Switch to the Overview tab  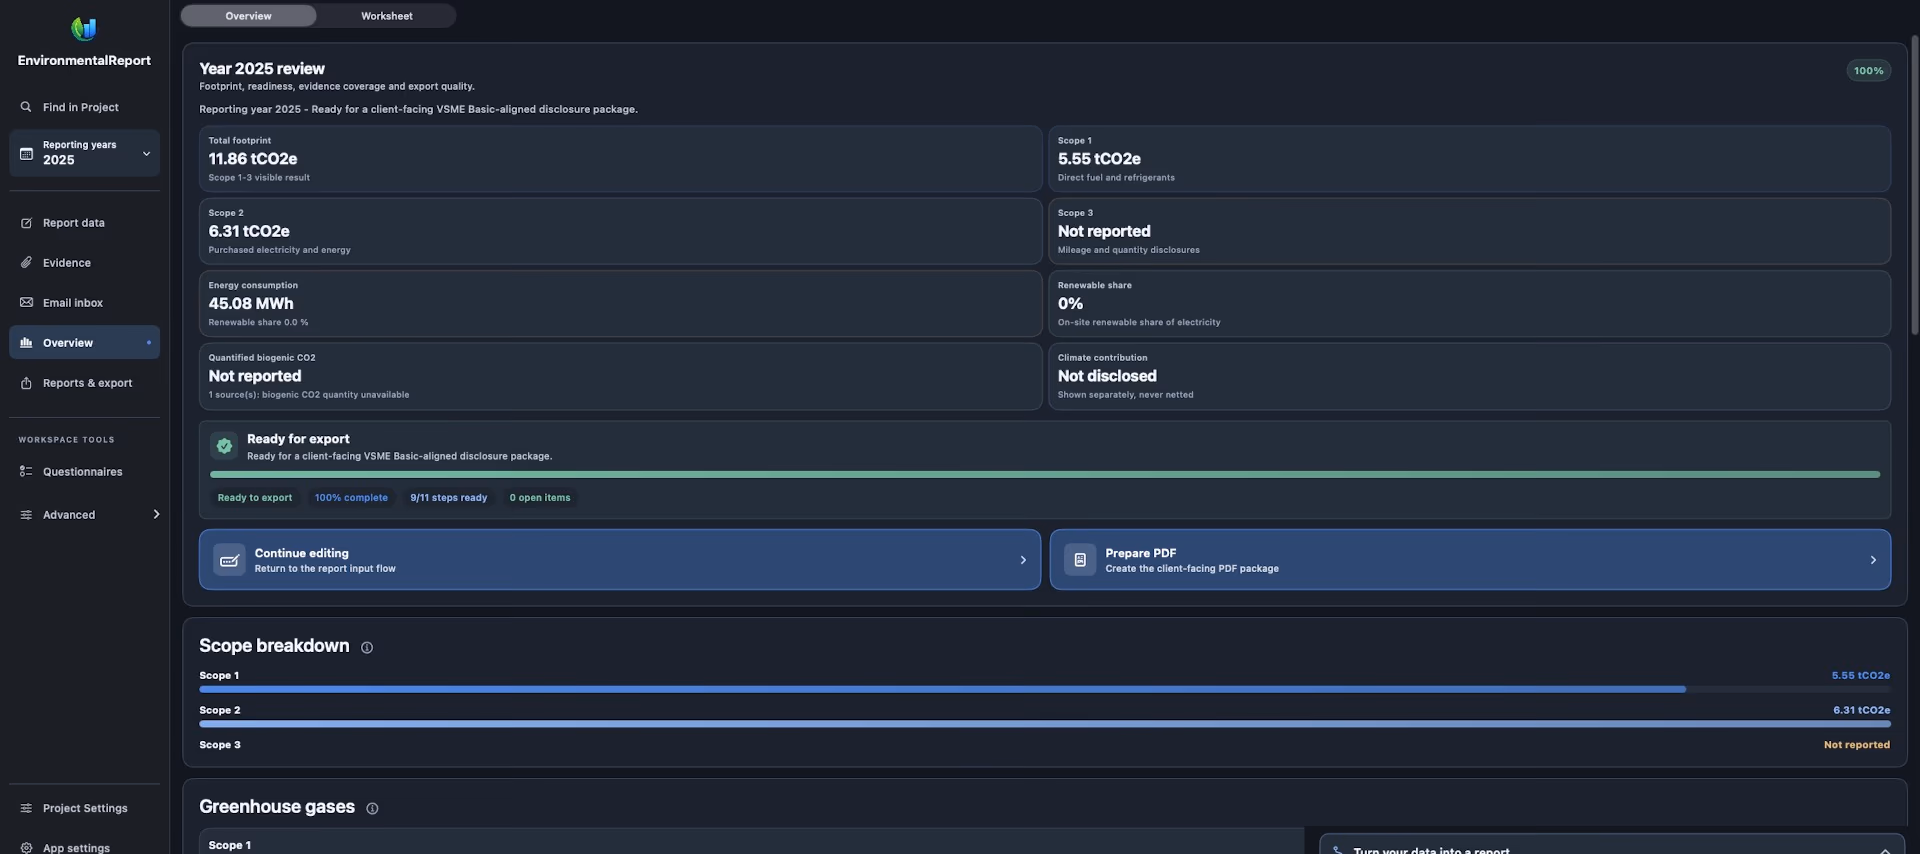[x=248, y=16]
